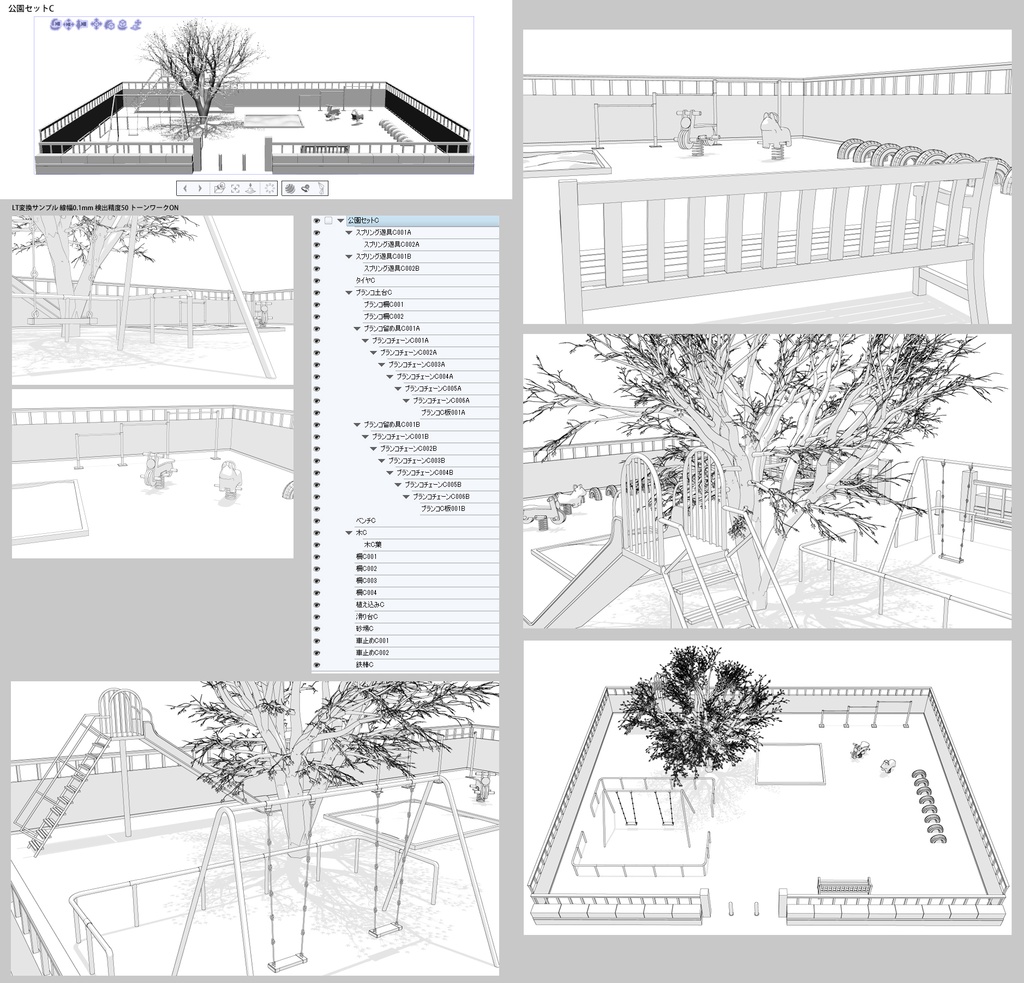Toggle visibility eye for ブランコ土台C
This screenshot has height=983, width=1024.
coord(317,293)
